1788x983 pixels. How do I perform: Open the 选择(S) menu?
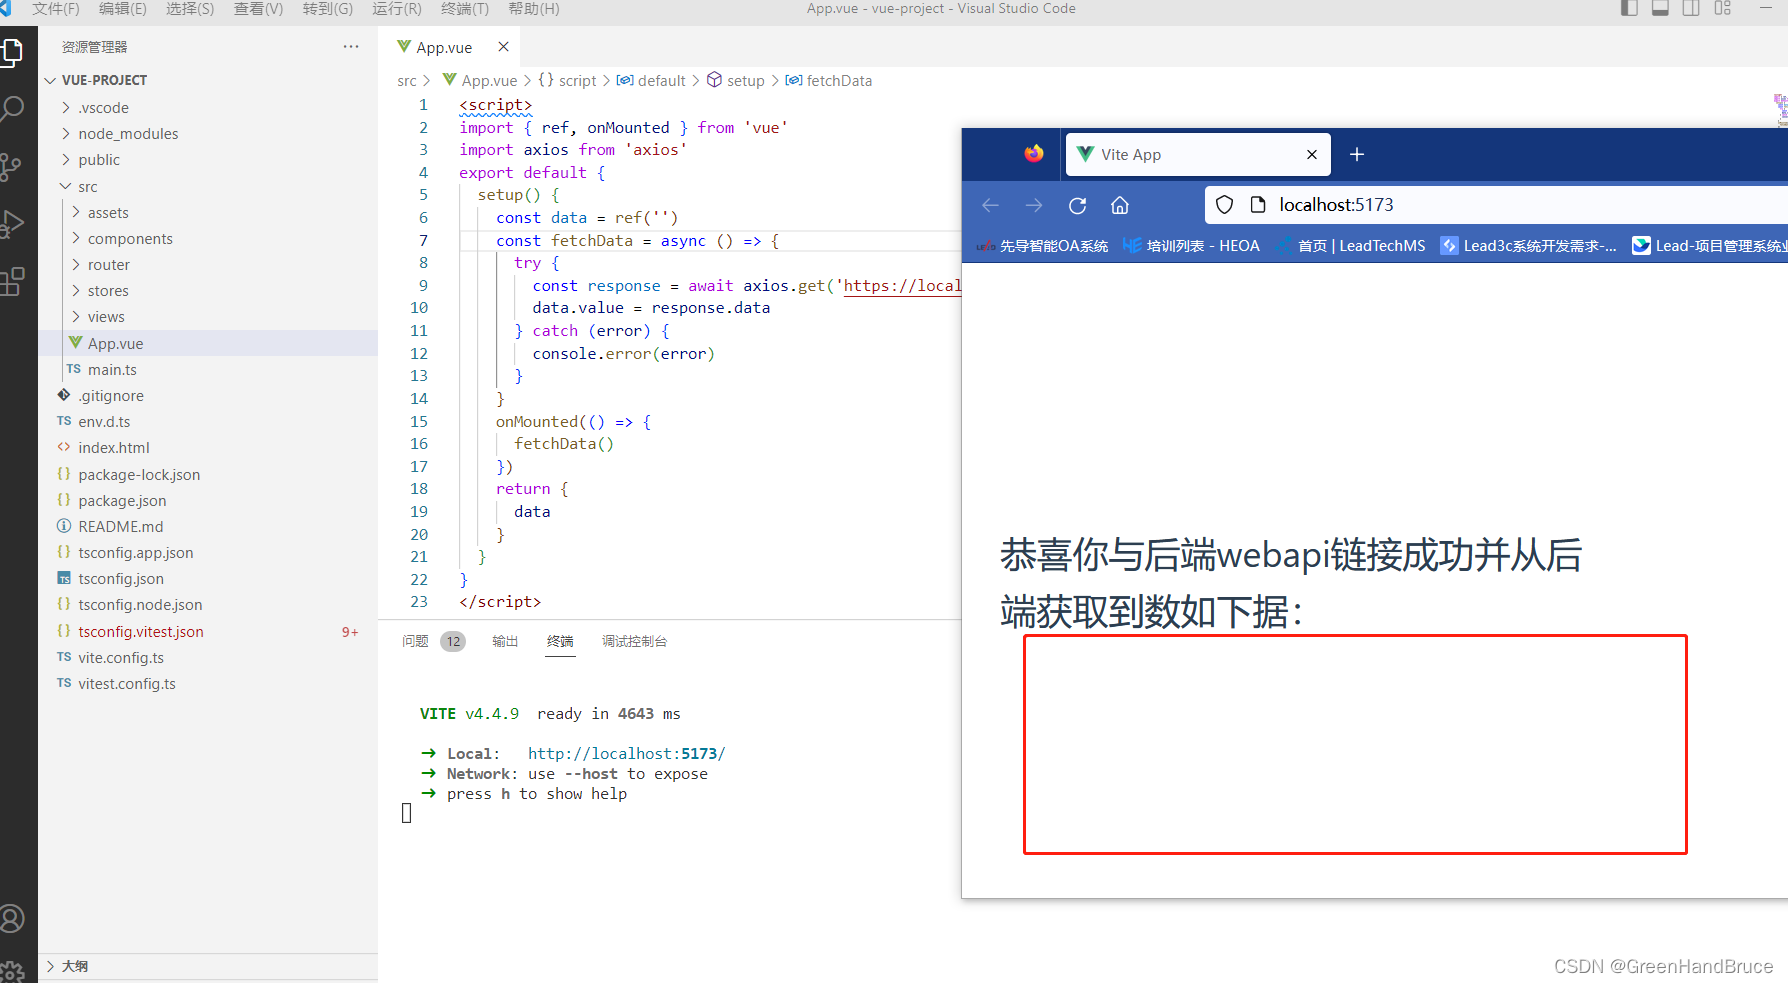190,9
